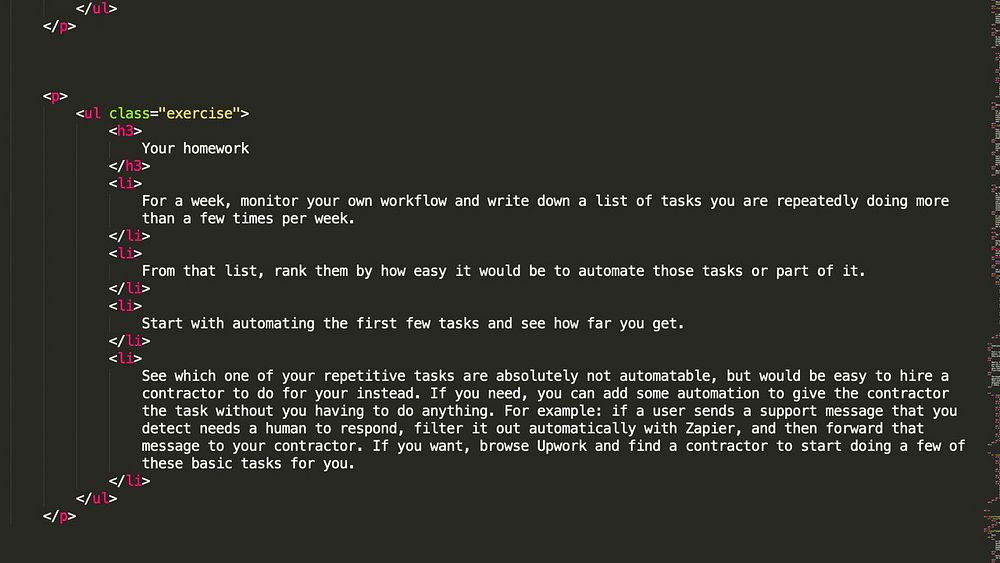Click the minimap on the right edge
The image size is (1000, 563).
point(991,280)
